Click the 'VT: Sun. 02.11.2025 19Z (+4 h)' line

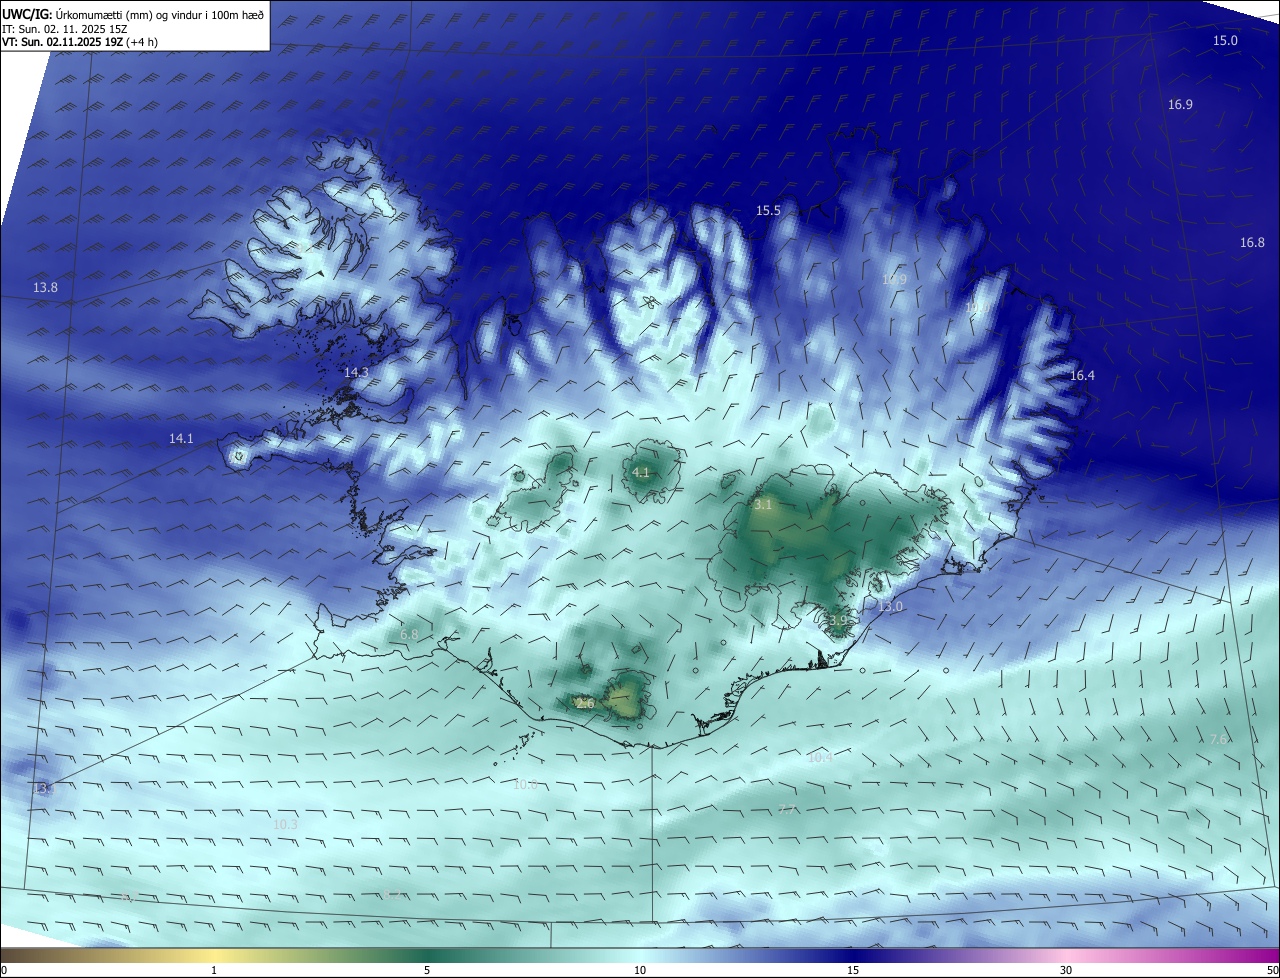pos(80,42)
